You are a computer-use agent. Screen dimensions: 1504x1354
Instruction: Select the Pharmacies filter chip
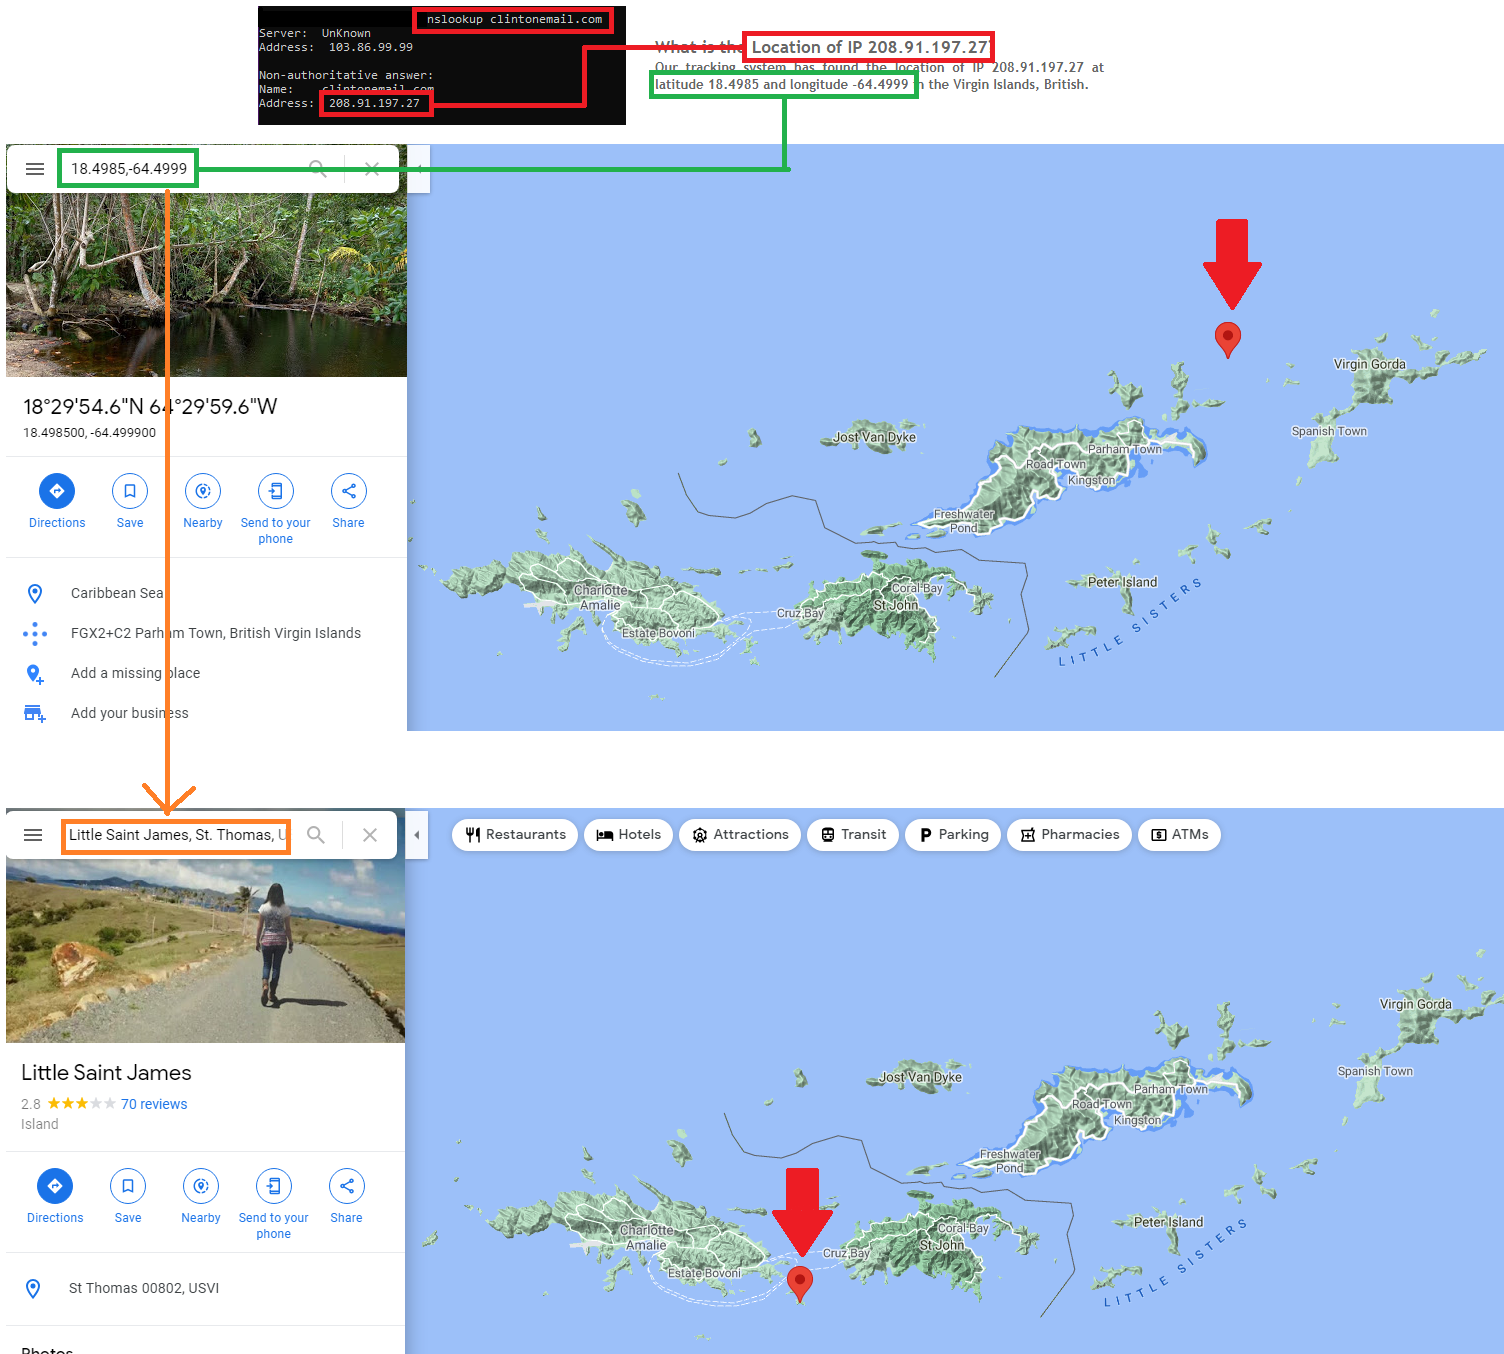tap(1070, 835)
